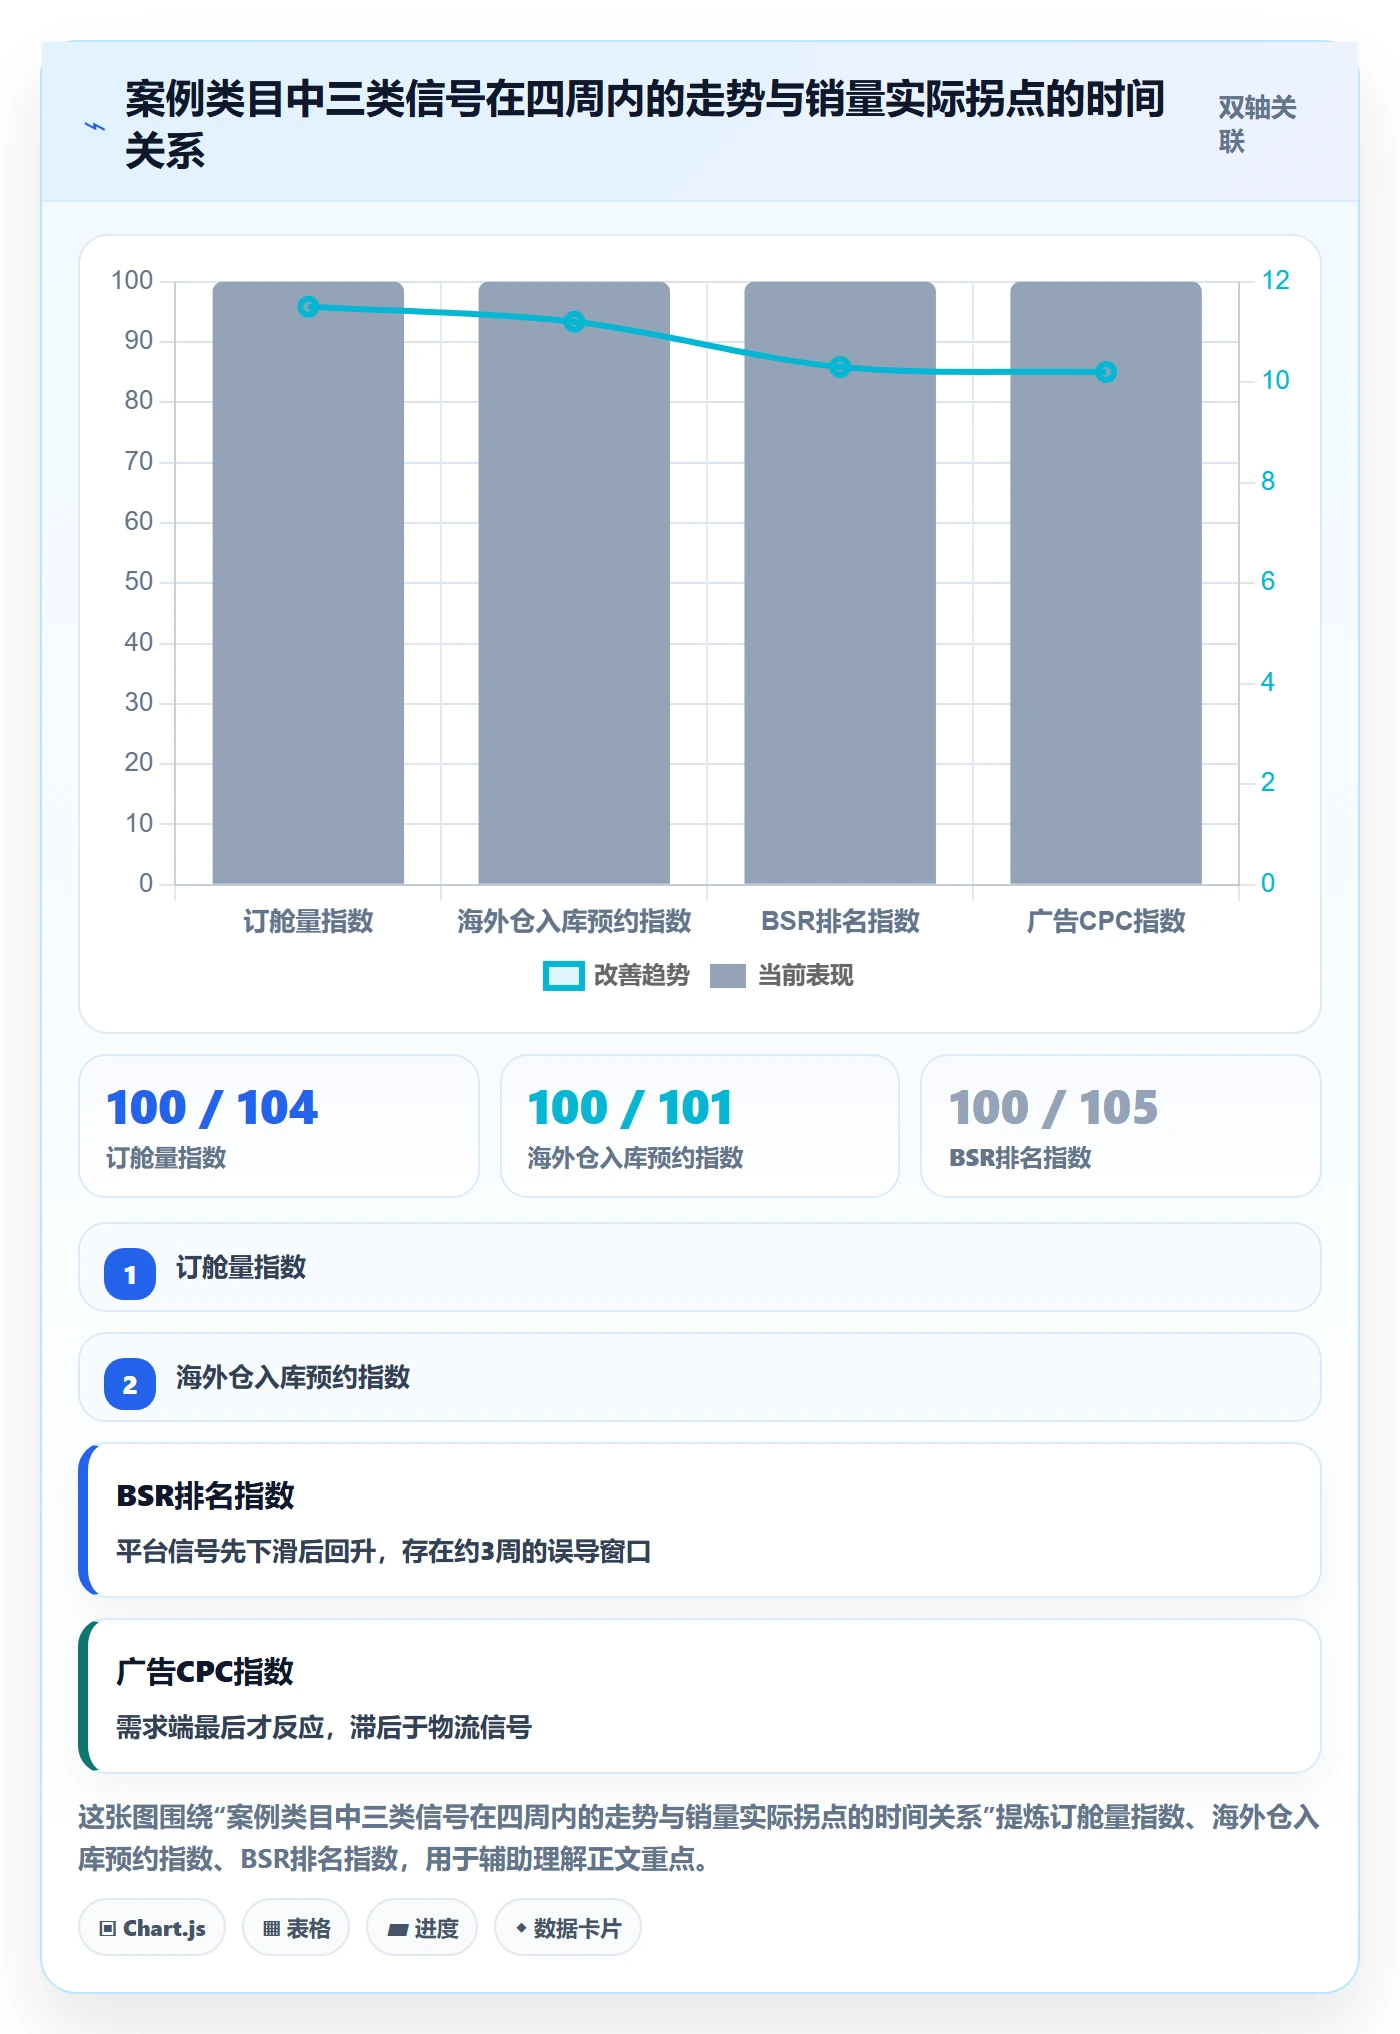
Task: Select the line data point above 海外仓入库预约指数
Action: tap(574, 322)
